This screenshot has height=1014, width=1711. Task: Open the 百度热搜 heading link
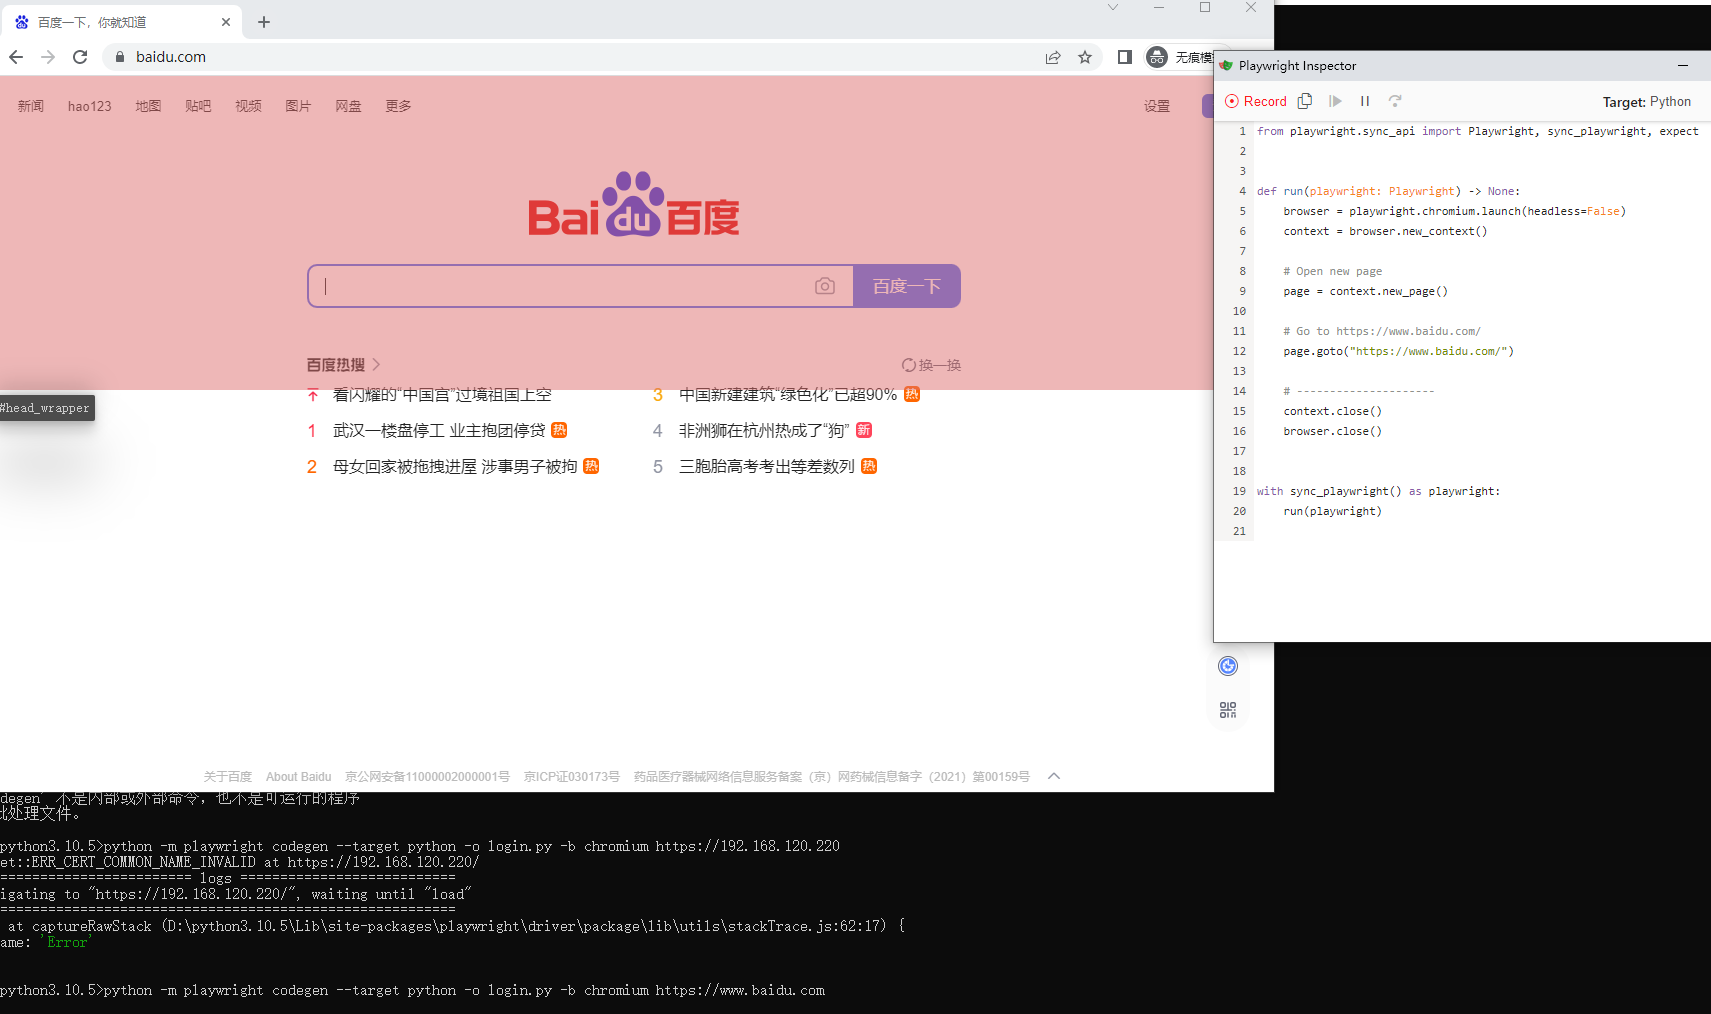coord(343,365)
